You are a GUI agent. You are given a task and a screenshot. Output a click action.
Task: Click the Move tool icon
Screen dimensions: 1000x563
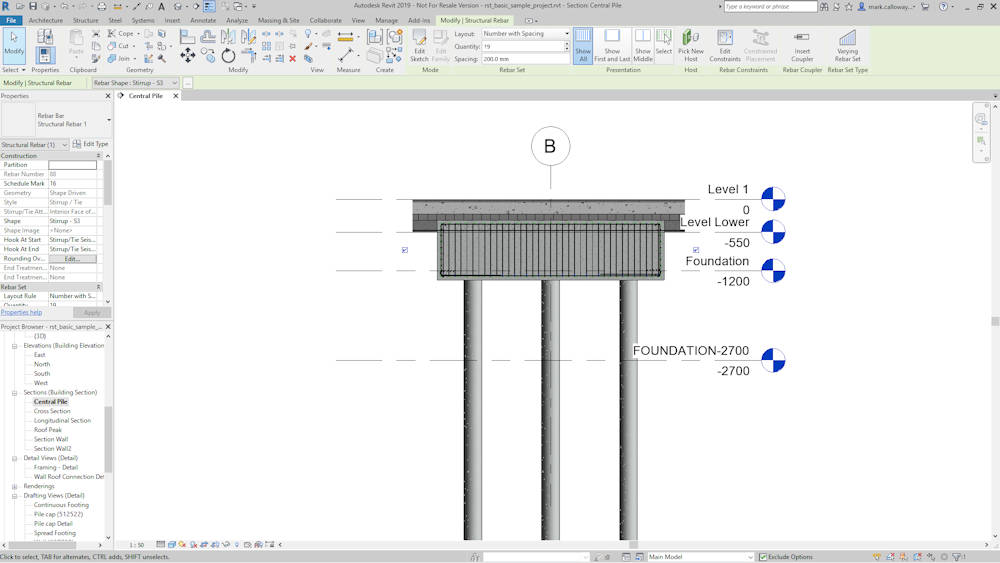188,56
